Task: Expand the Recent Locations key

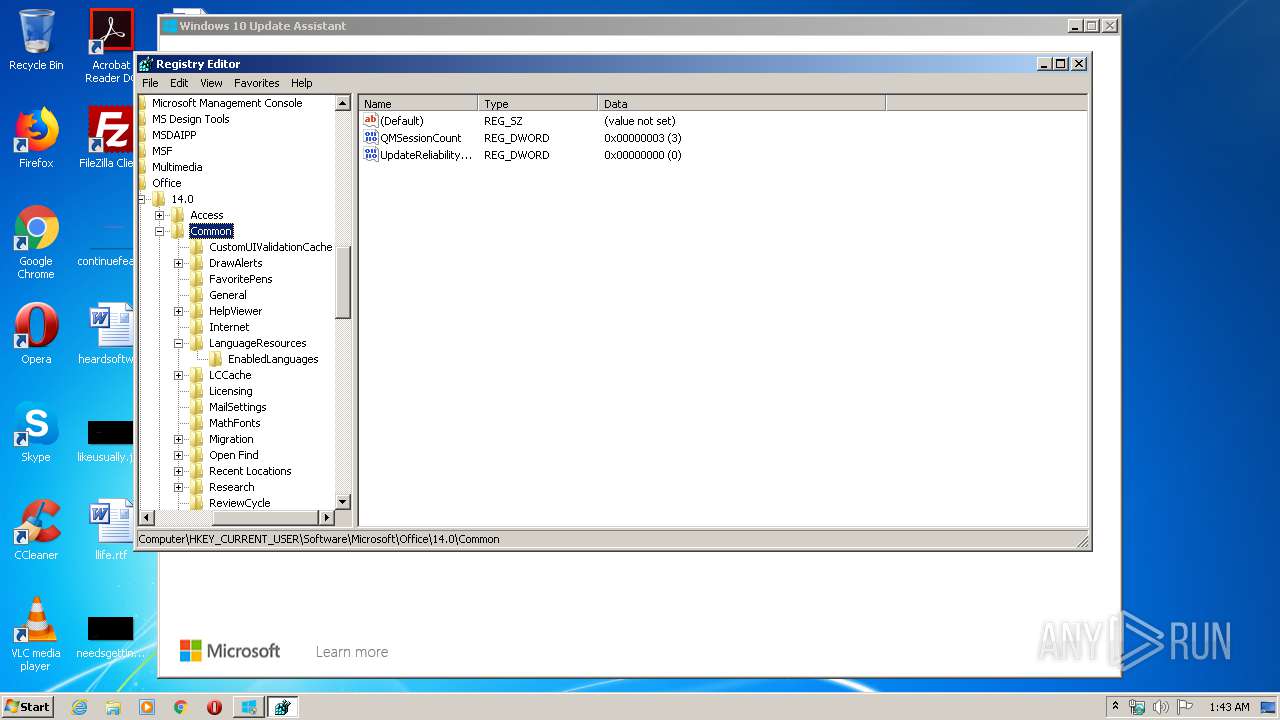Action: pyautogui.click(x=179, y=471)
